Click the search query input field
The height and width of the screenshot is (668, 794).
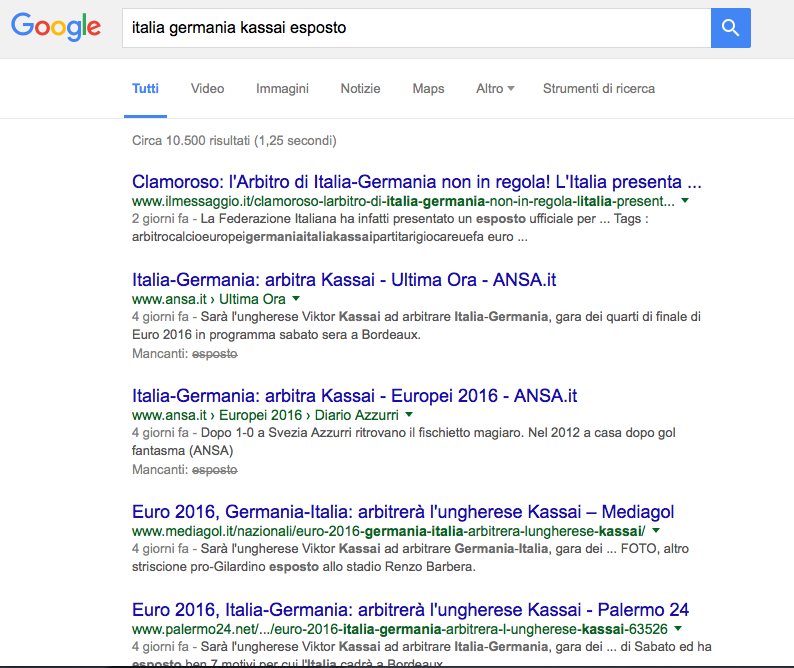415,28
